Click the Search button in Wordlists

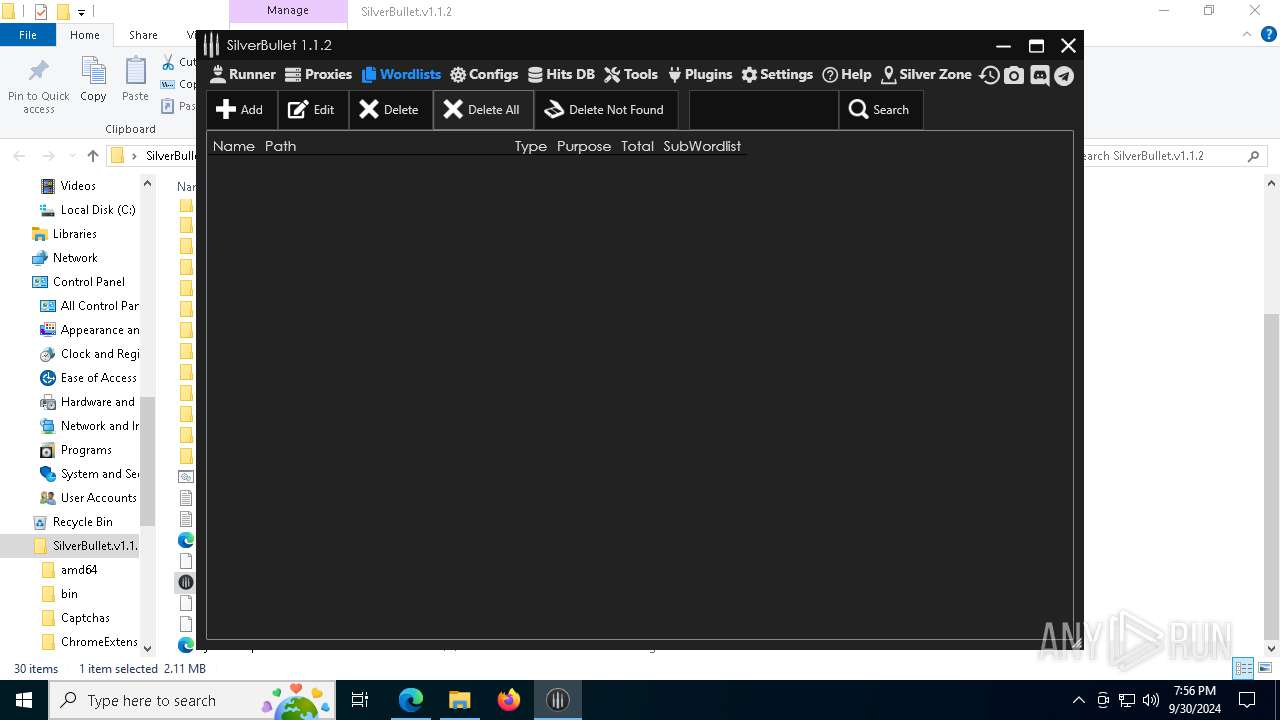pos(880,110)
